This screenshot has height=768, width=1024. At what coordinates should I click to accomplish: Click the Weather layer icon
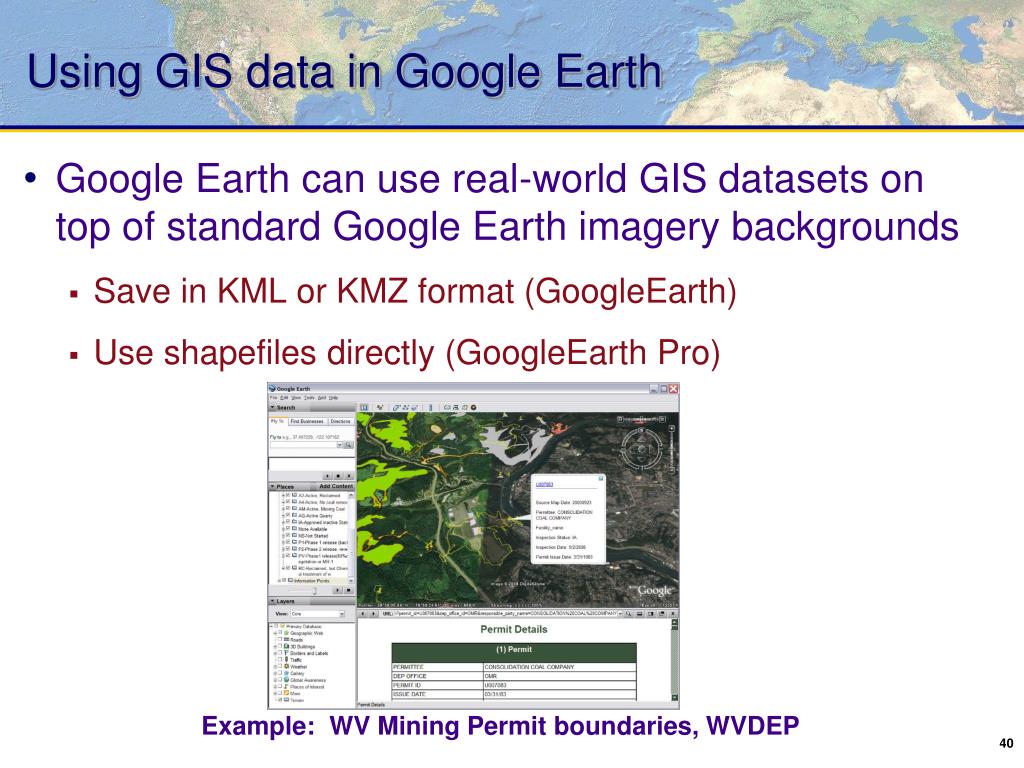(x=286, y=666)
